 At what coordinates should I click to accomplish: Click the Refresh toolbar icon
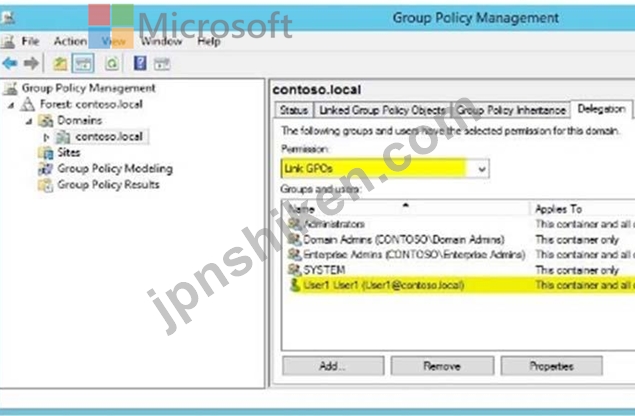pyautogui.click(x=112, y=63)
